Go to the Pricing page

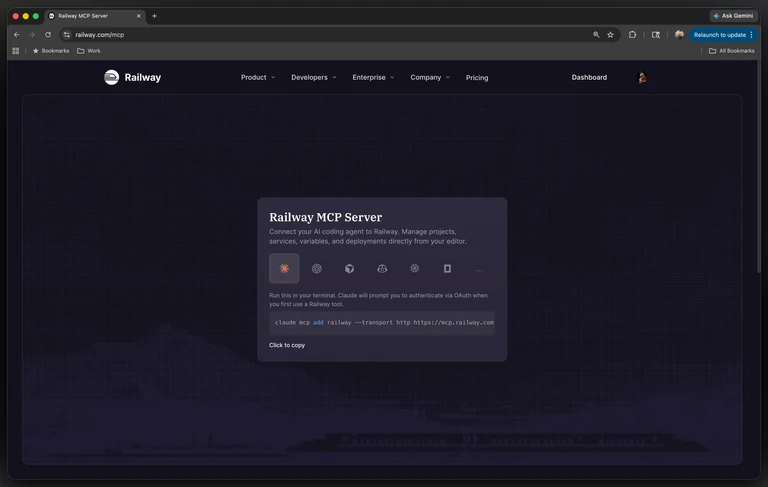point(477,77)
